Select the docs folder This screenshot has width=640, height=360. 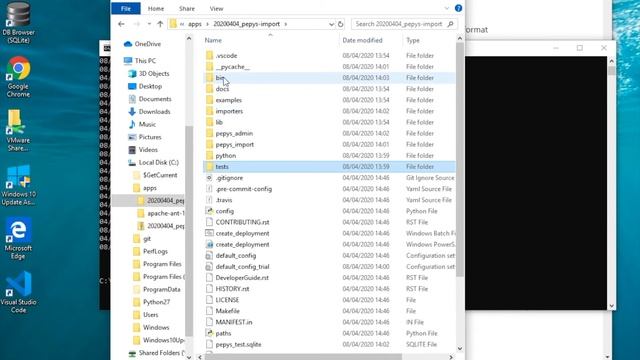click(222, 89)
